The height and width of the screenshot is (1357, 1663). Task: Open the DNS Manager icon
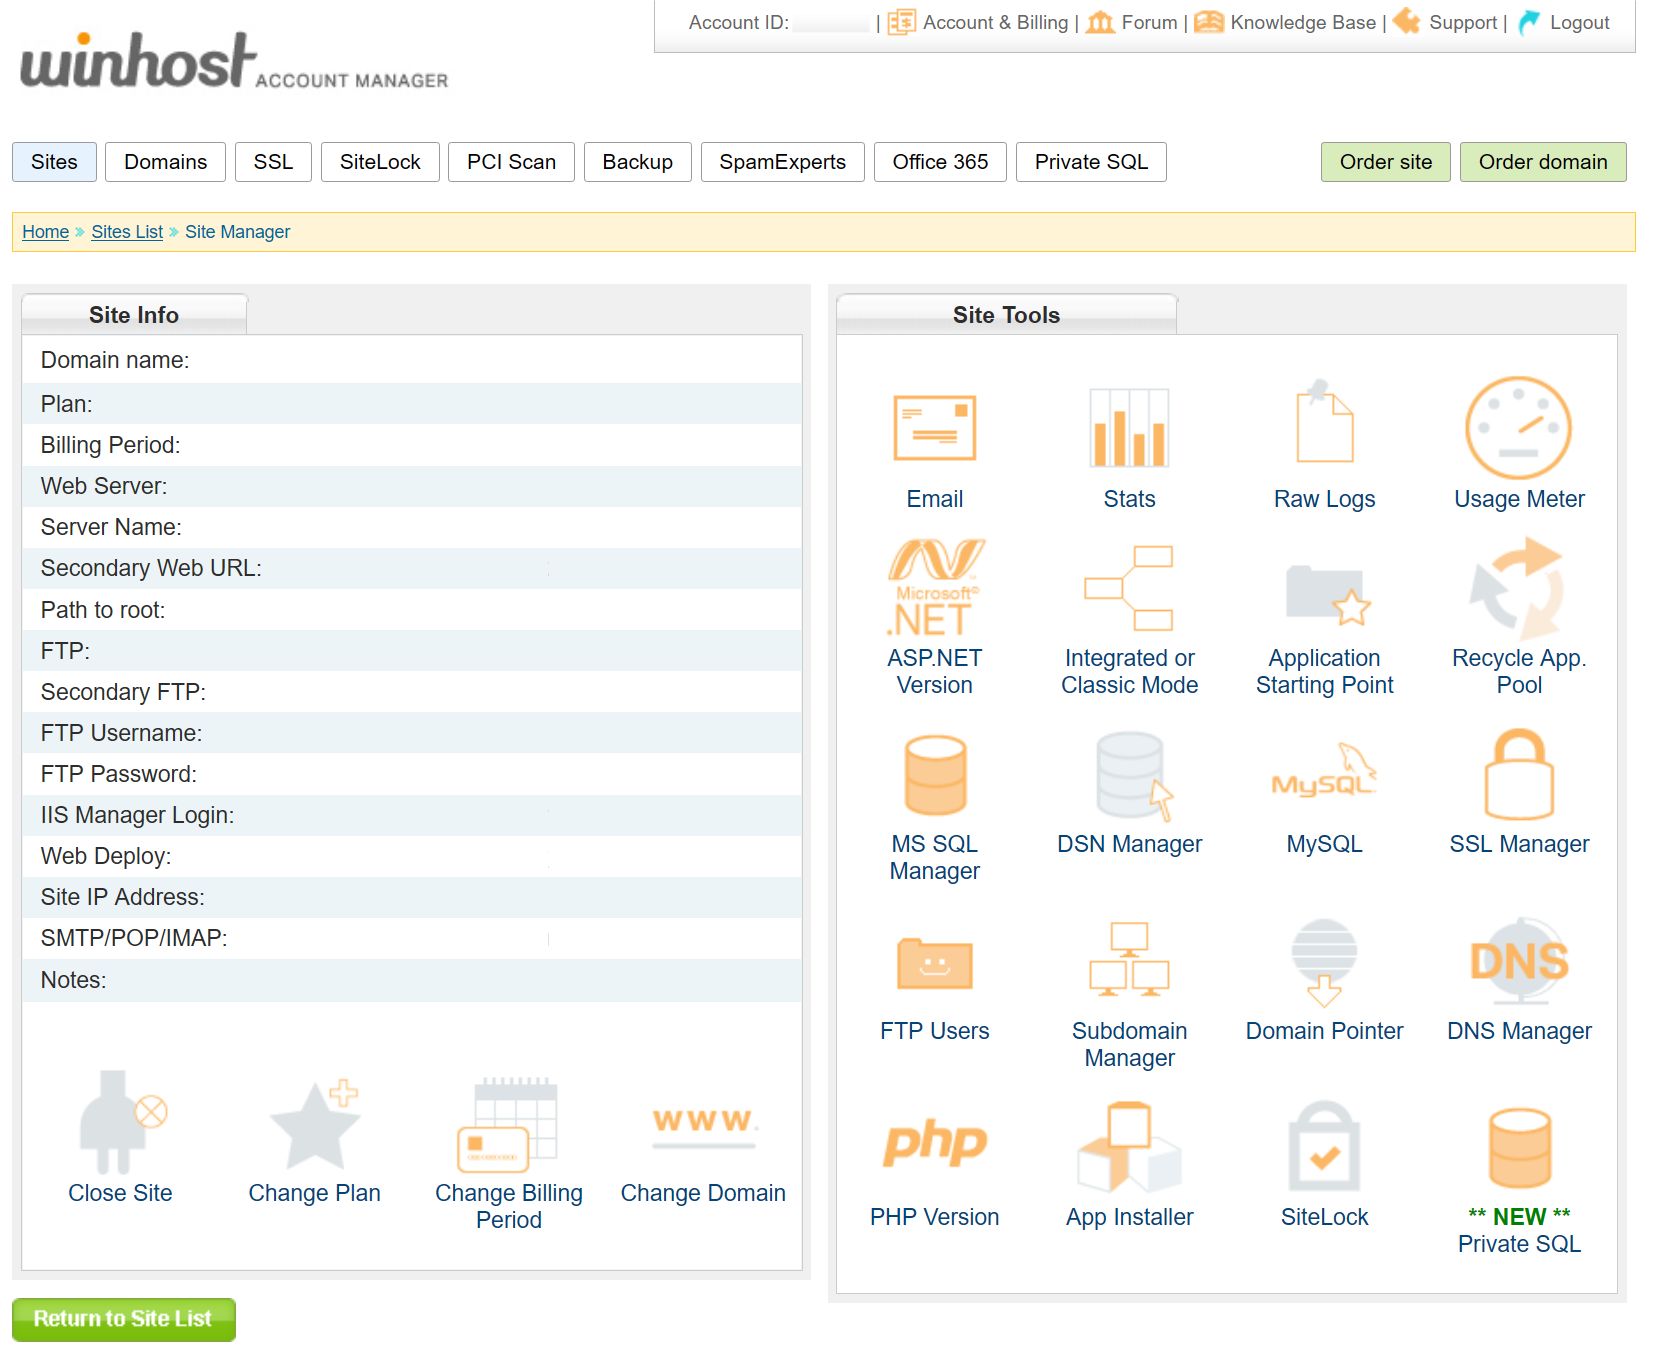tap(1518, 961)
